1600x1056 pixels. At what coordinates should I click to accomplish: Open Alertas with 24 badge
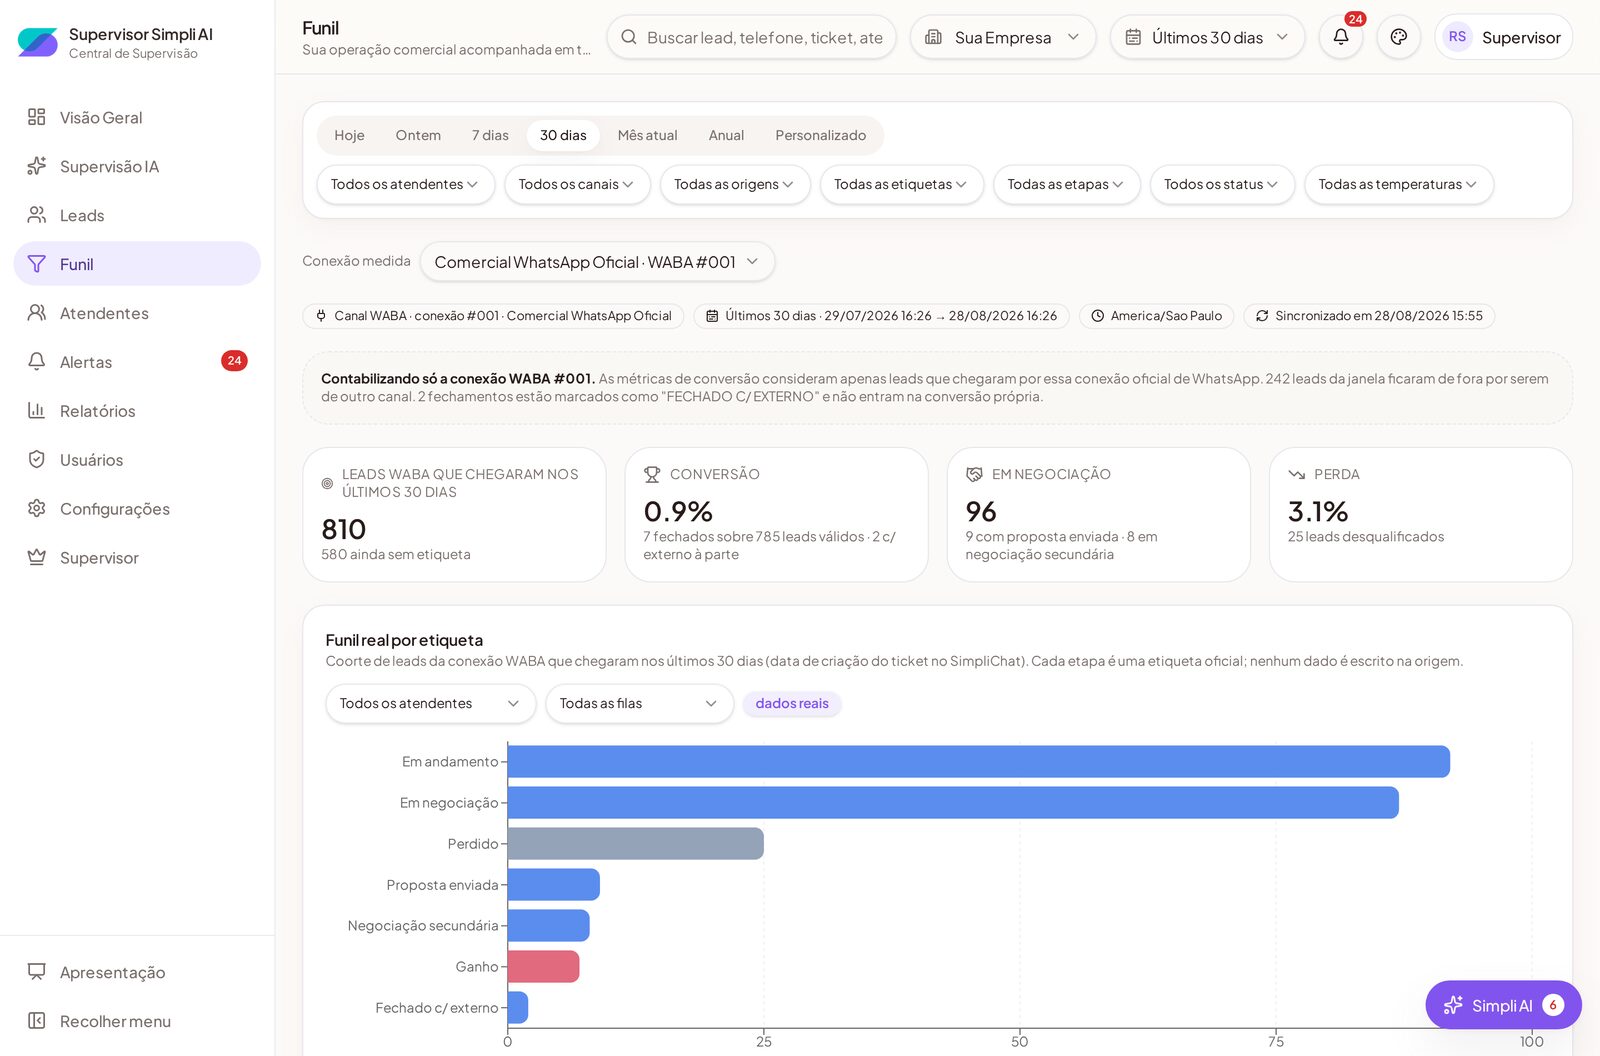tap(137, 362)
